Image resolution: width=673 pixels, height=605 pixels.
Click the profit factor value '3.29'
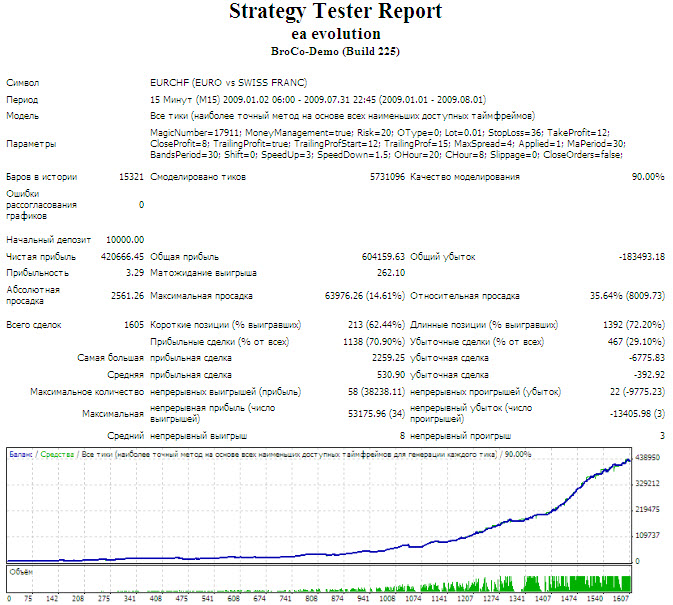135,273
